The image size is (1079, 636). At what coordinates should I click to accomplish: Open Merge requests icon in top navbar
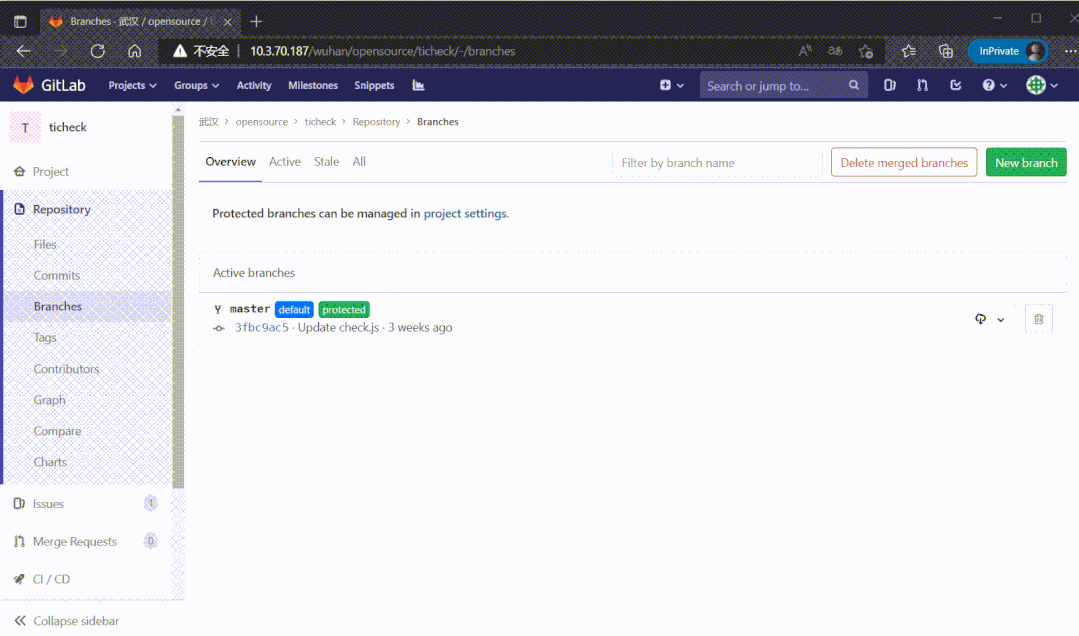point(922,86)
